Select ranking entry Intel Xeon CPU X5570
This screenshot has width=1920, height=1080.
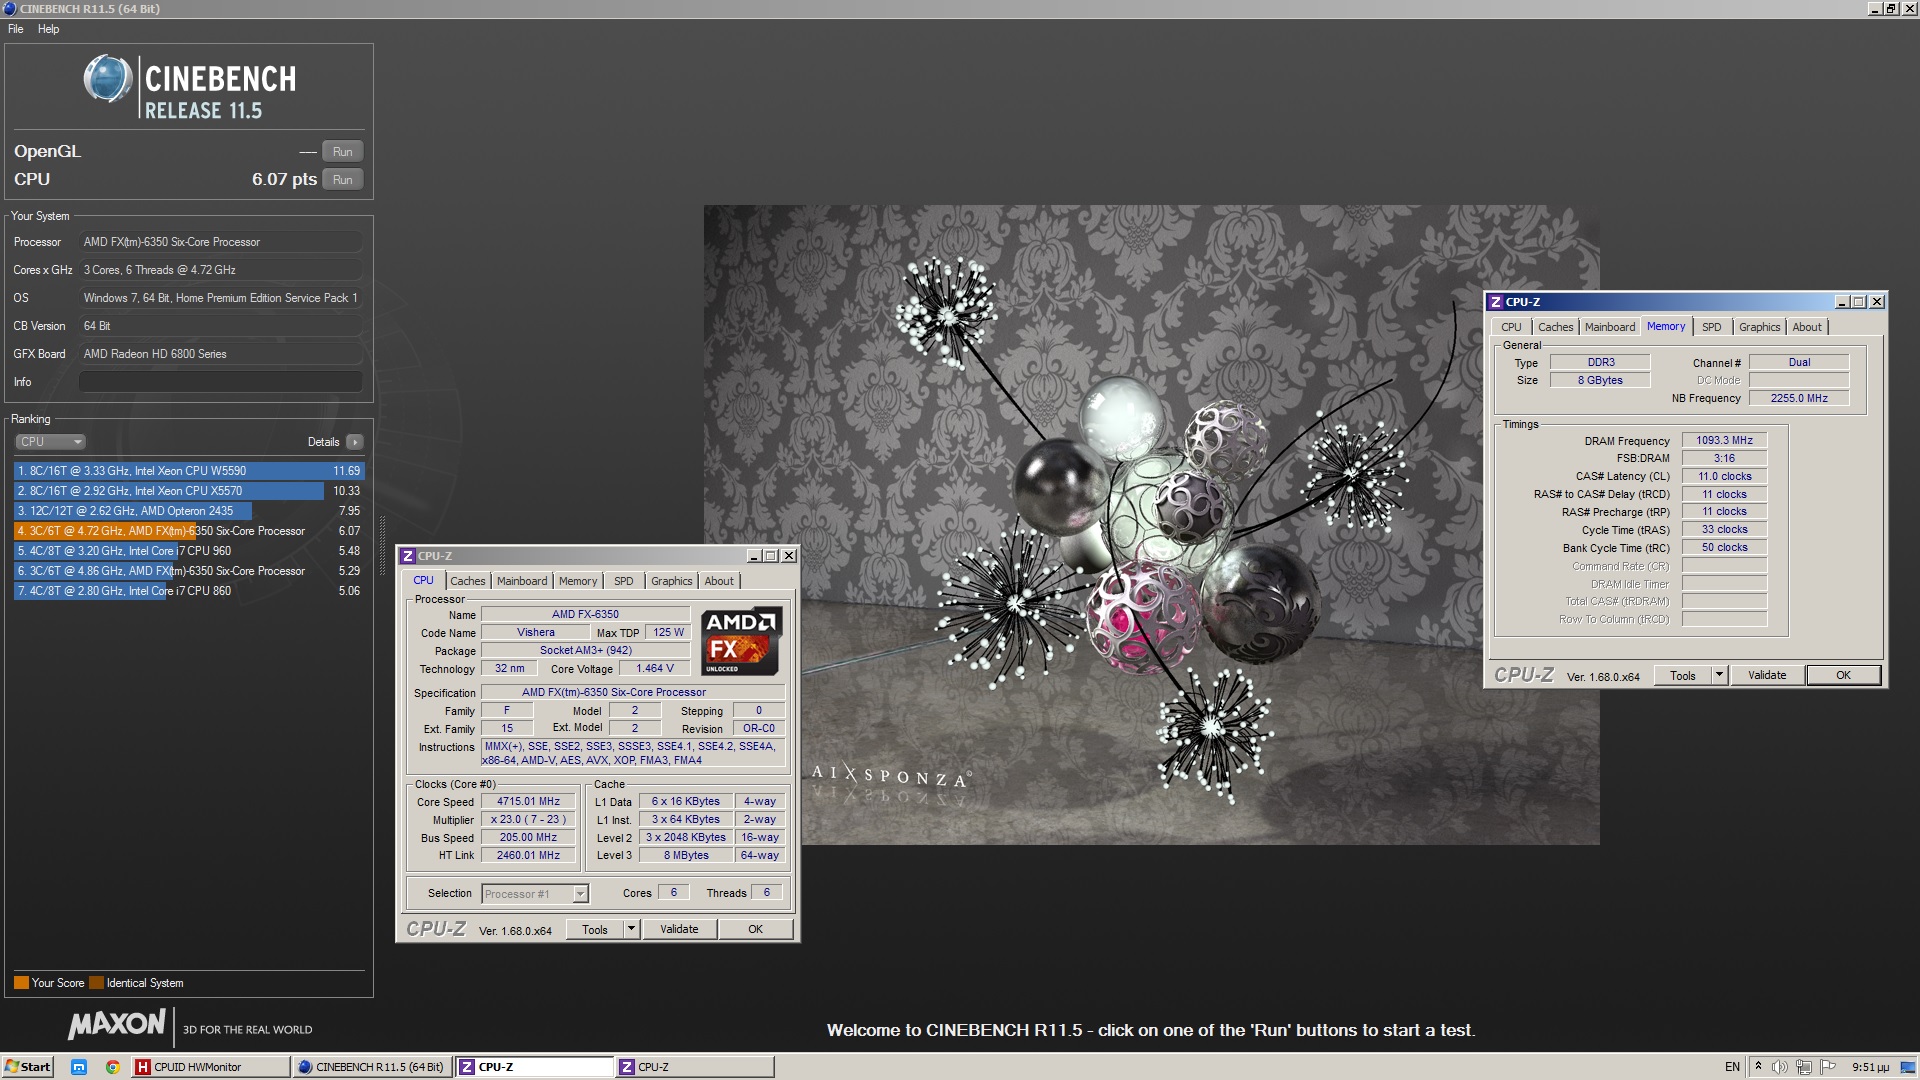click(x=189, y=491)
